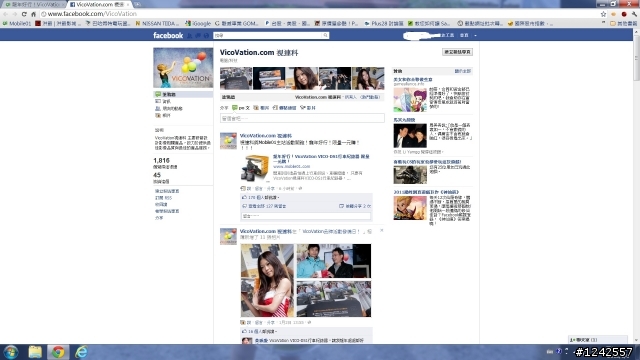The height and width of the screenshot is (360, 640).
Task: Click the Chrome taskbar icon
Action: pos(58,352)
